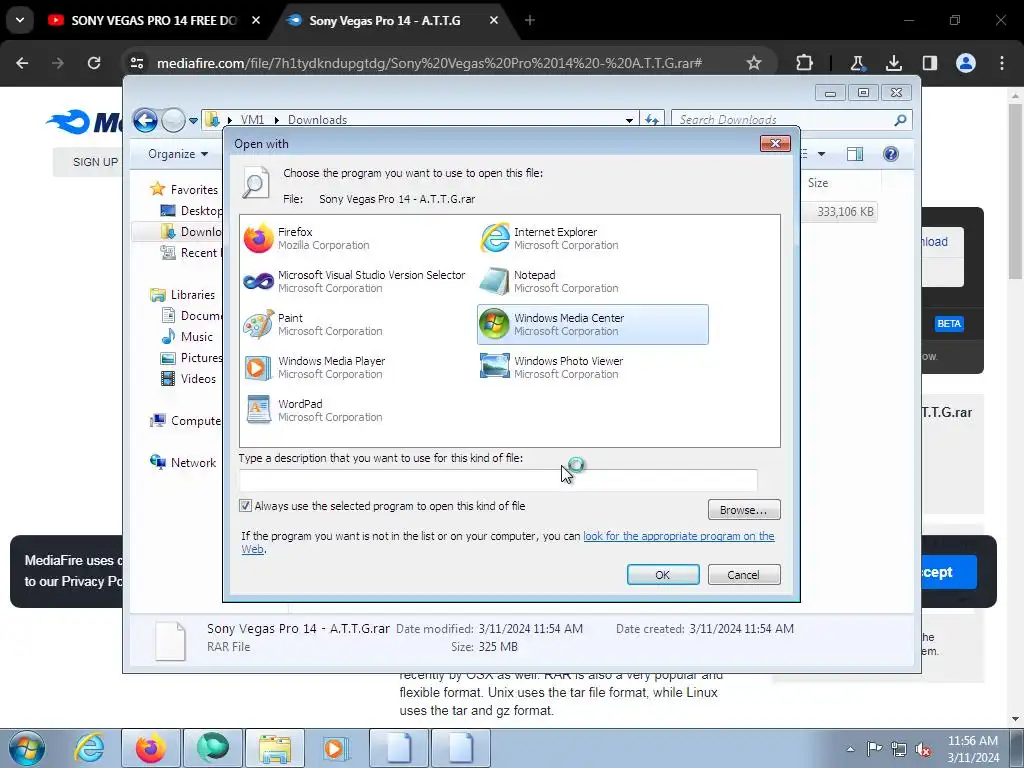The height and width of the screenshot is (768, 1024).
Task: Click the Size column header
Action: [818, 183]
